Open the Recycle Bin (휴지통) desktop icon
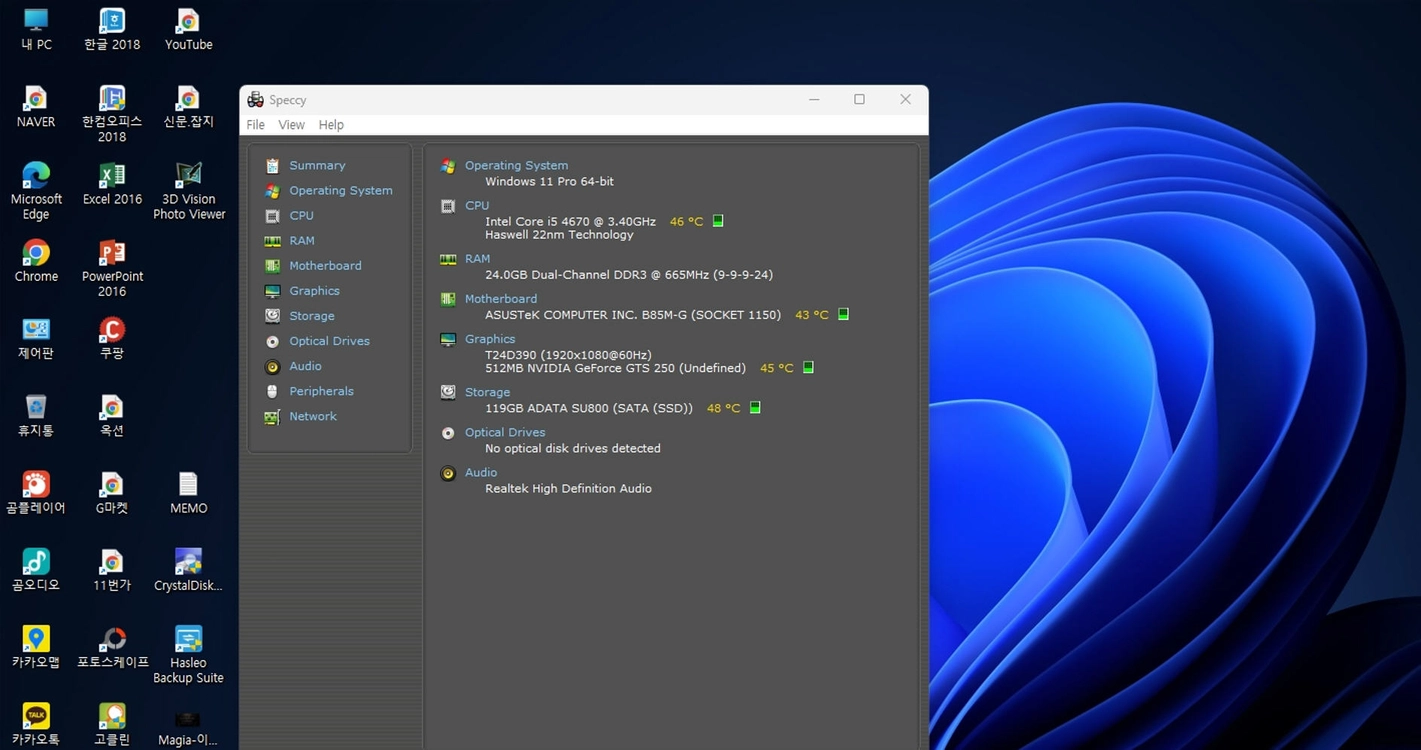Screen dimensions: 1421x750 point(36,416)
